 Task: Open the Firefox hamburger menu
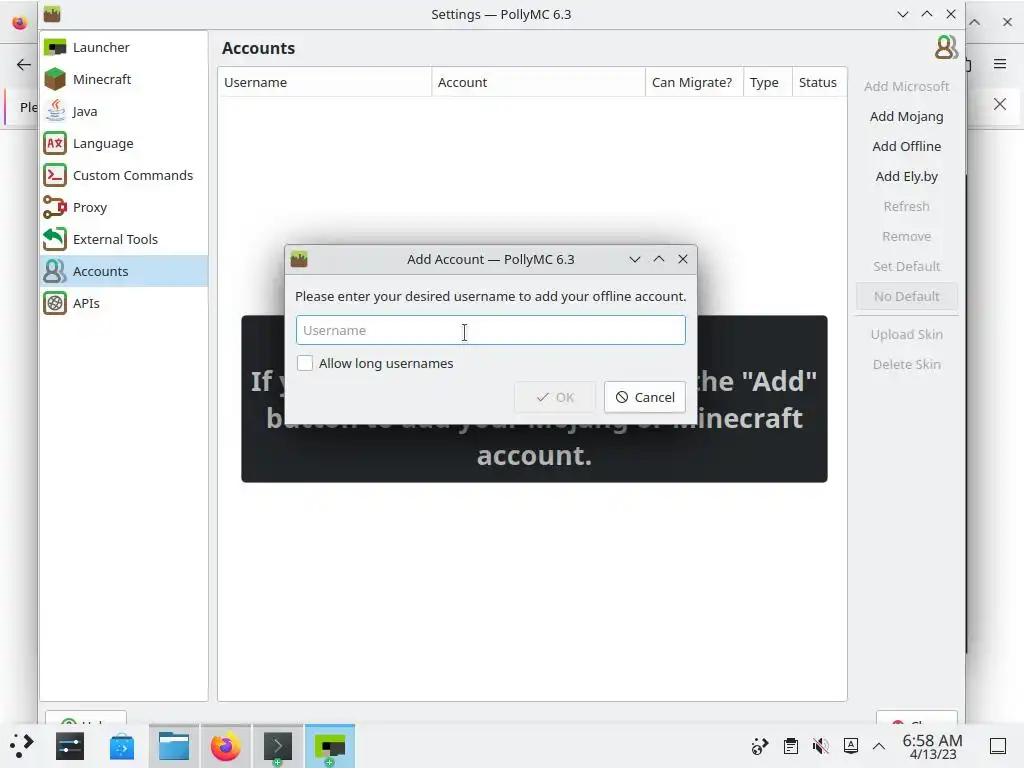[x=1000, y=64]
